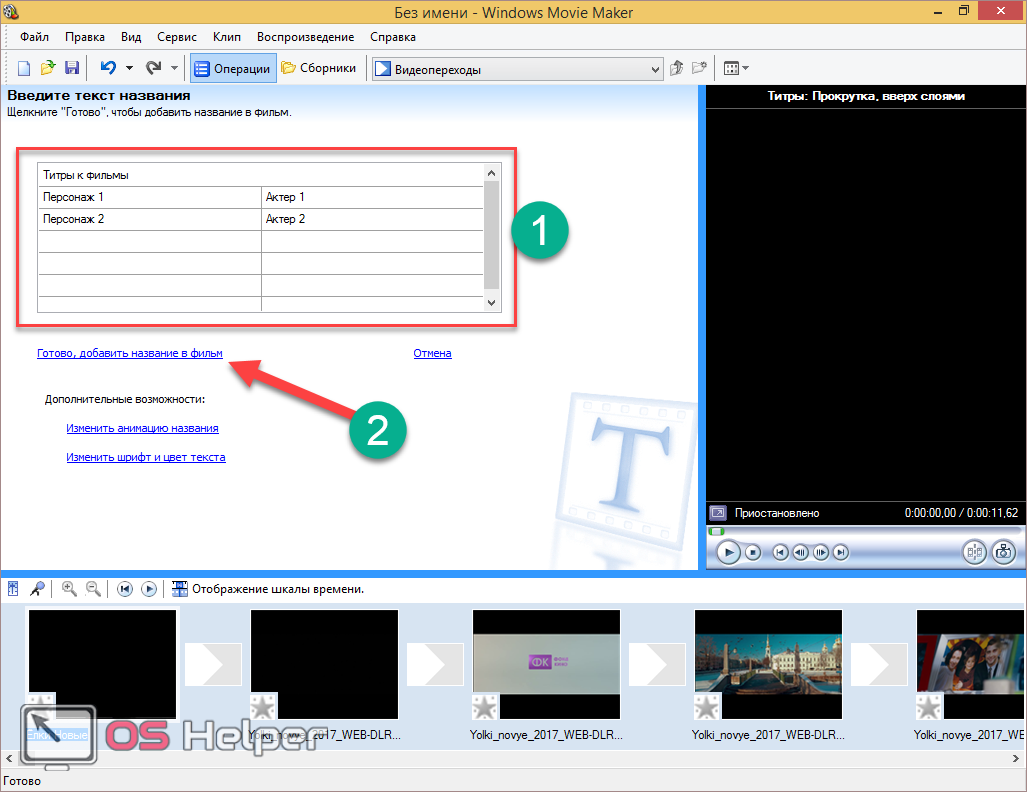Click the Save project icon in toolbar
This screenshot has width=1027, height=792.
[72, 69]
